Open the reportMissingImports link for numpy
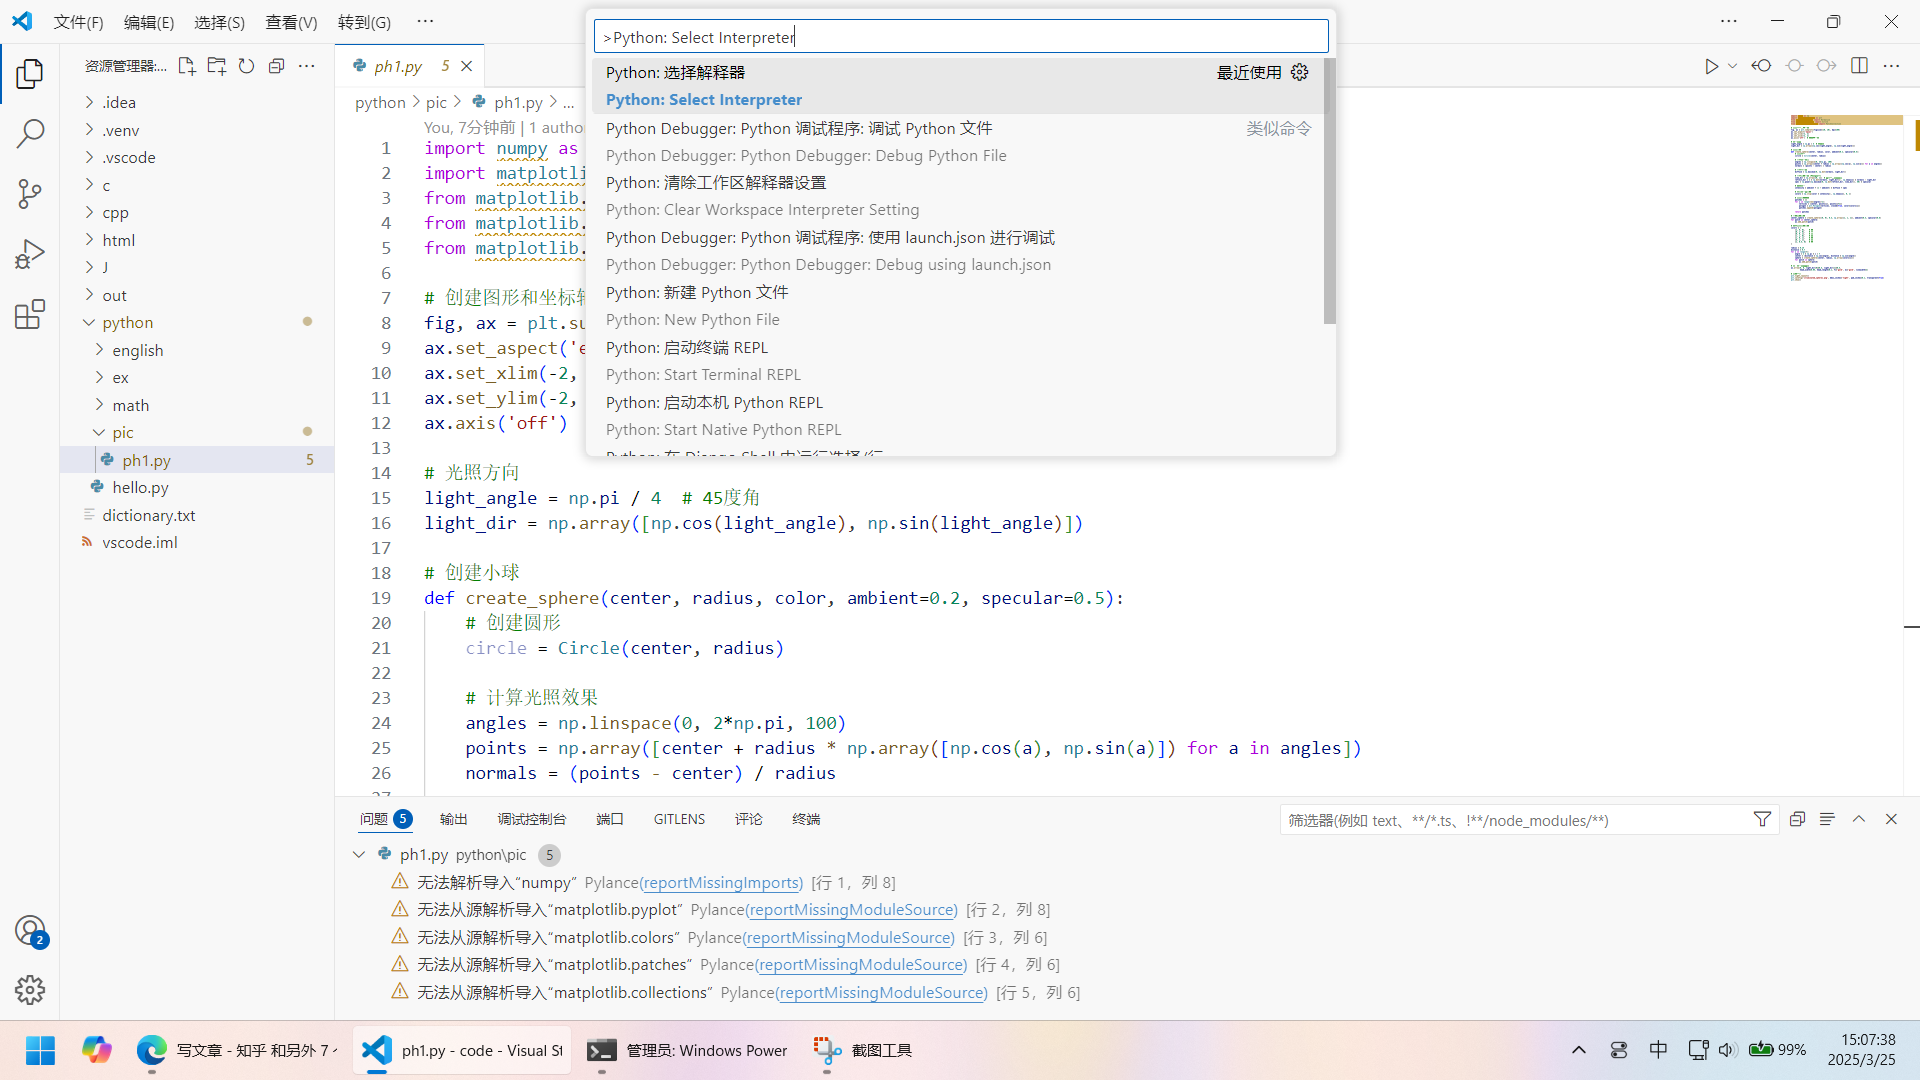Viewport: 1920px width, 1080px height. [721, 882]
